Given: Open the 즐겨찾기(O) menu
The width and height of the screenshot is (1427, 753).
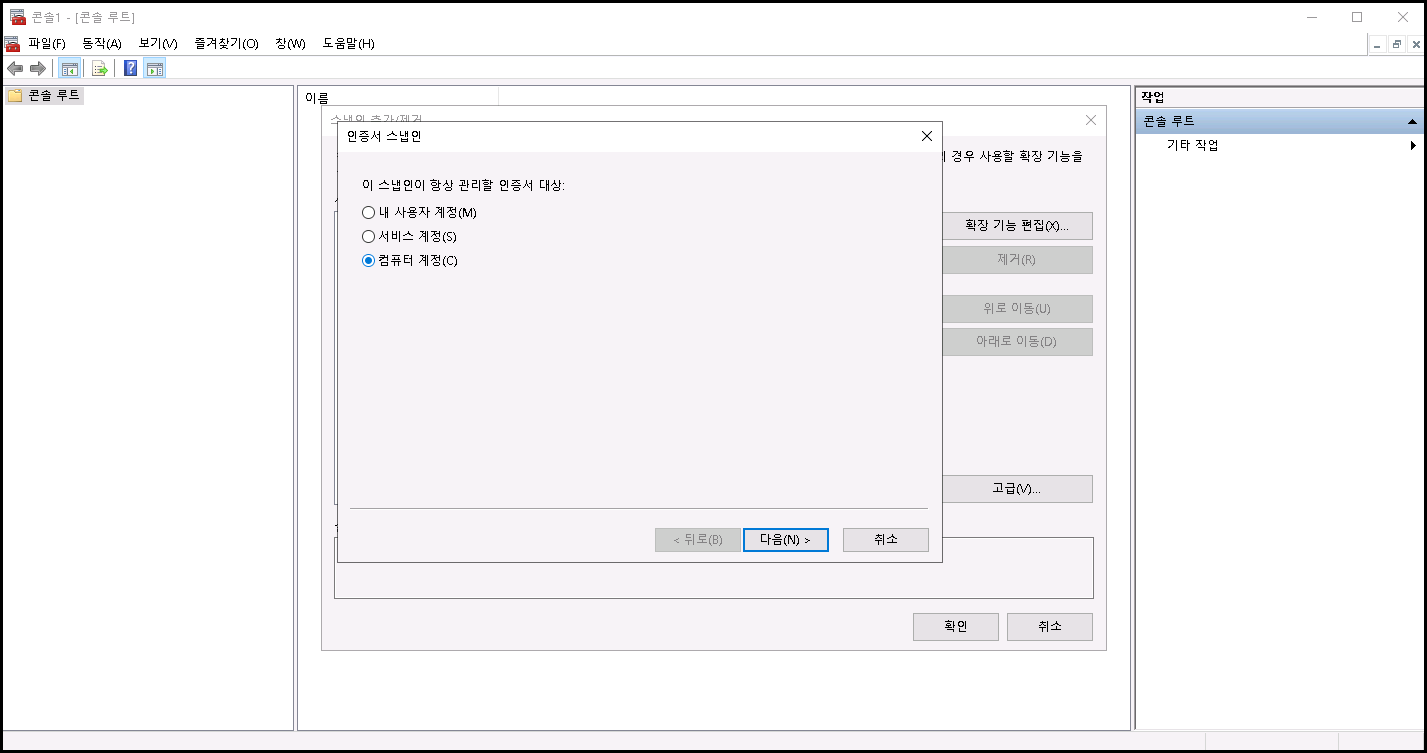Looking at the screenshot, I should pos(226,44).
